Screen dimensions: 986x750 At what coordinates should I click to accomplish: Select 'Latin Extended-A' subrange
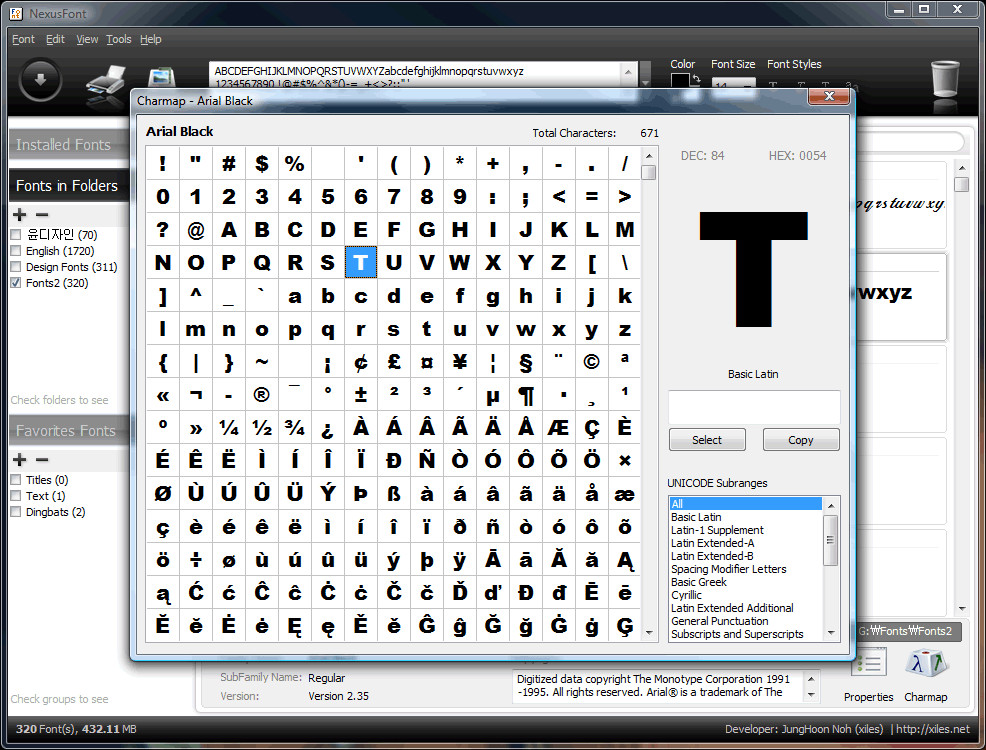pos(745,543)
